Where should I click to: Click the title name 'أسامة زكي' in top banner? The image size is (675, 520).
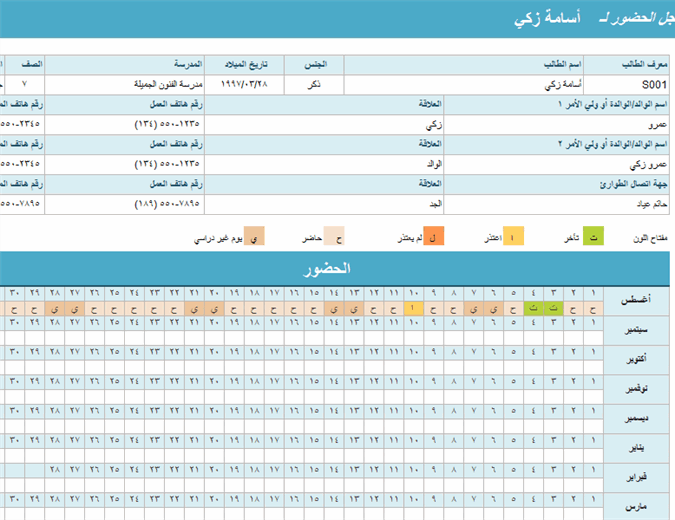click(x=547, y=18)
